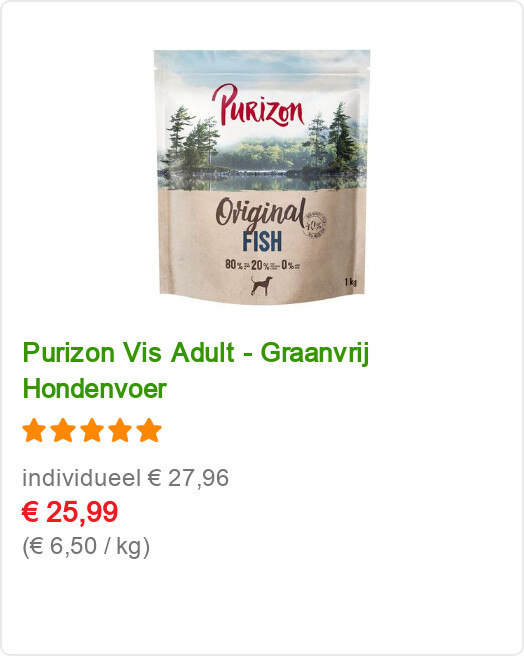The image size is (524, 656).
Task: Select the second orange rating star
Action: coord(63,430)
